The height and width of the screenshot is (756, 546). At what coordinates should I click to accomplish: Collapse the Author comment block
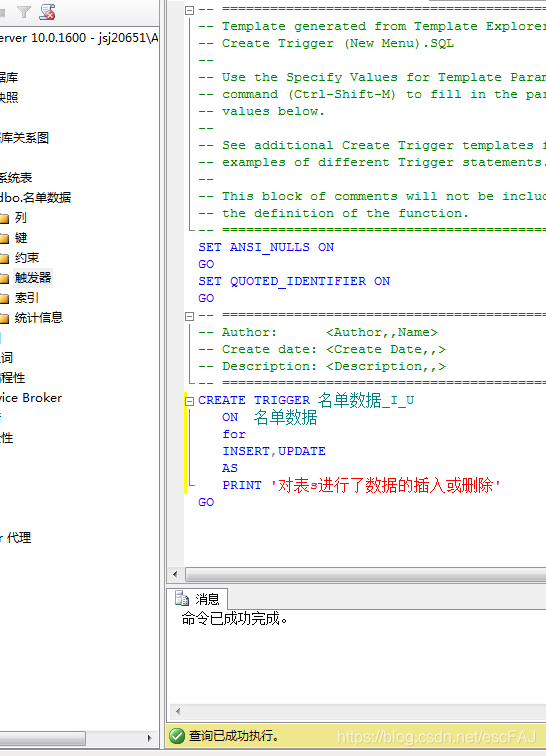190,316
